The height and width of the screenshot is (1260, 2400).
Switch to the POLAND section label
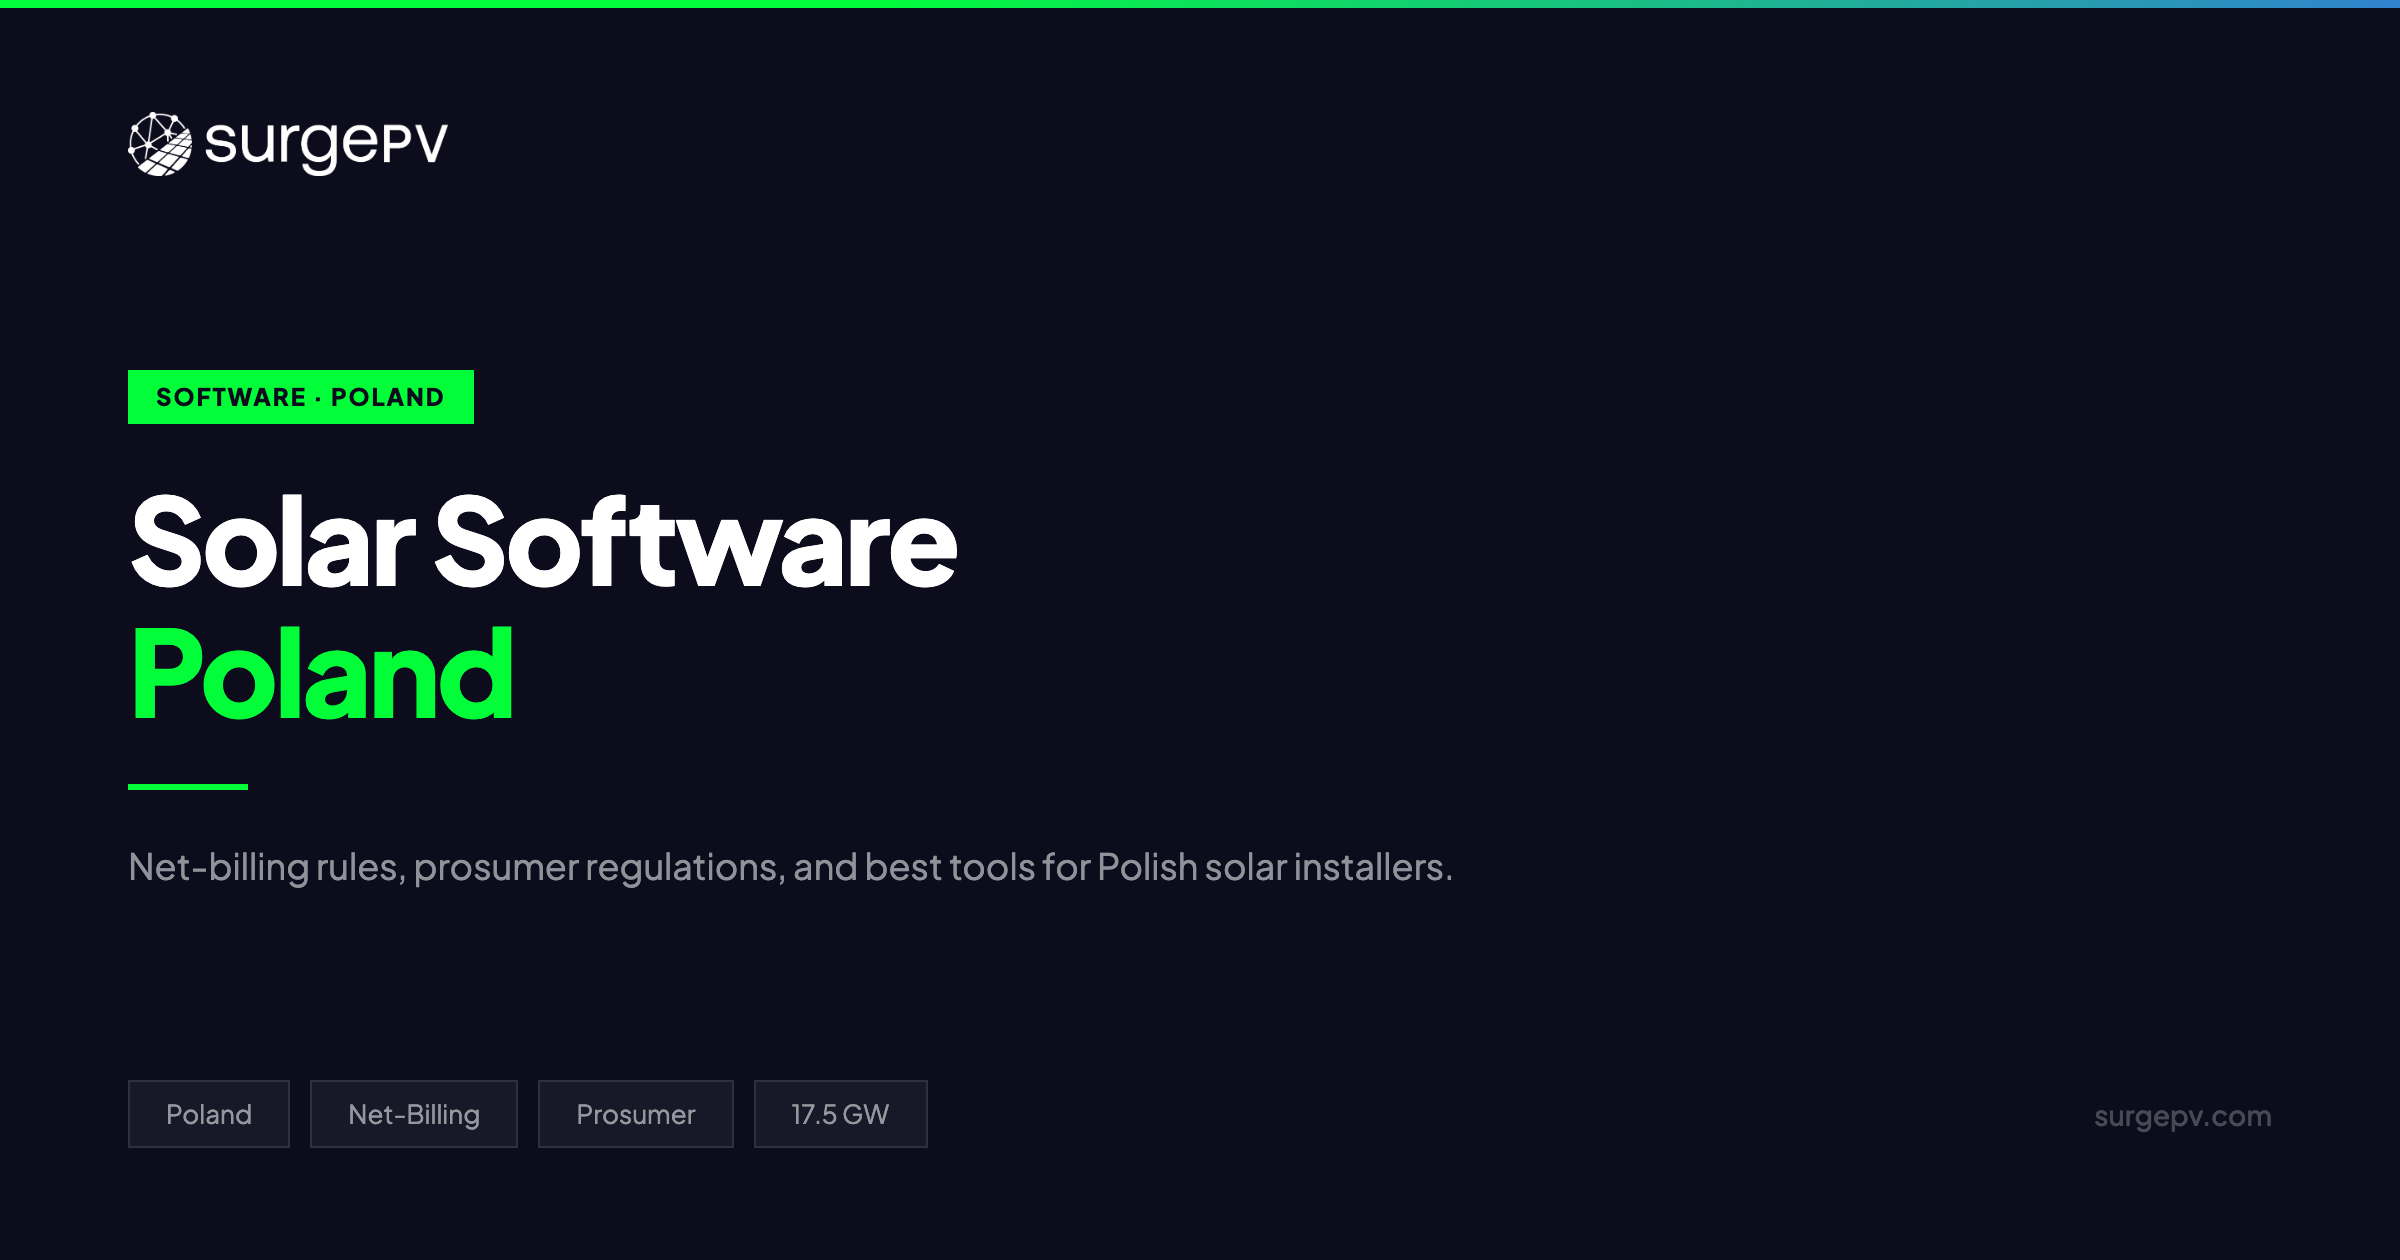coord(385,396)
